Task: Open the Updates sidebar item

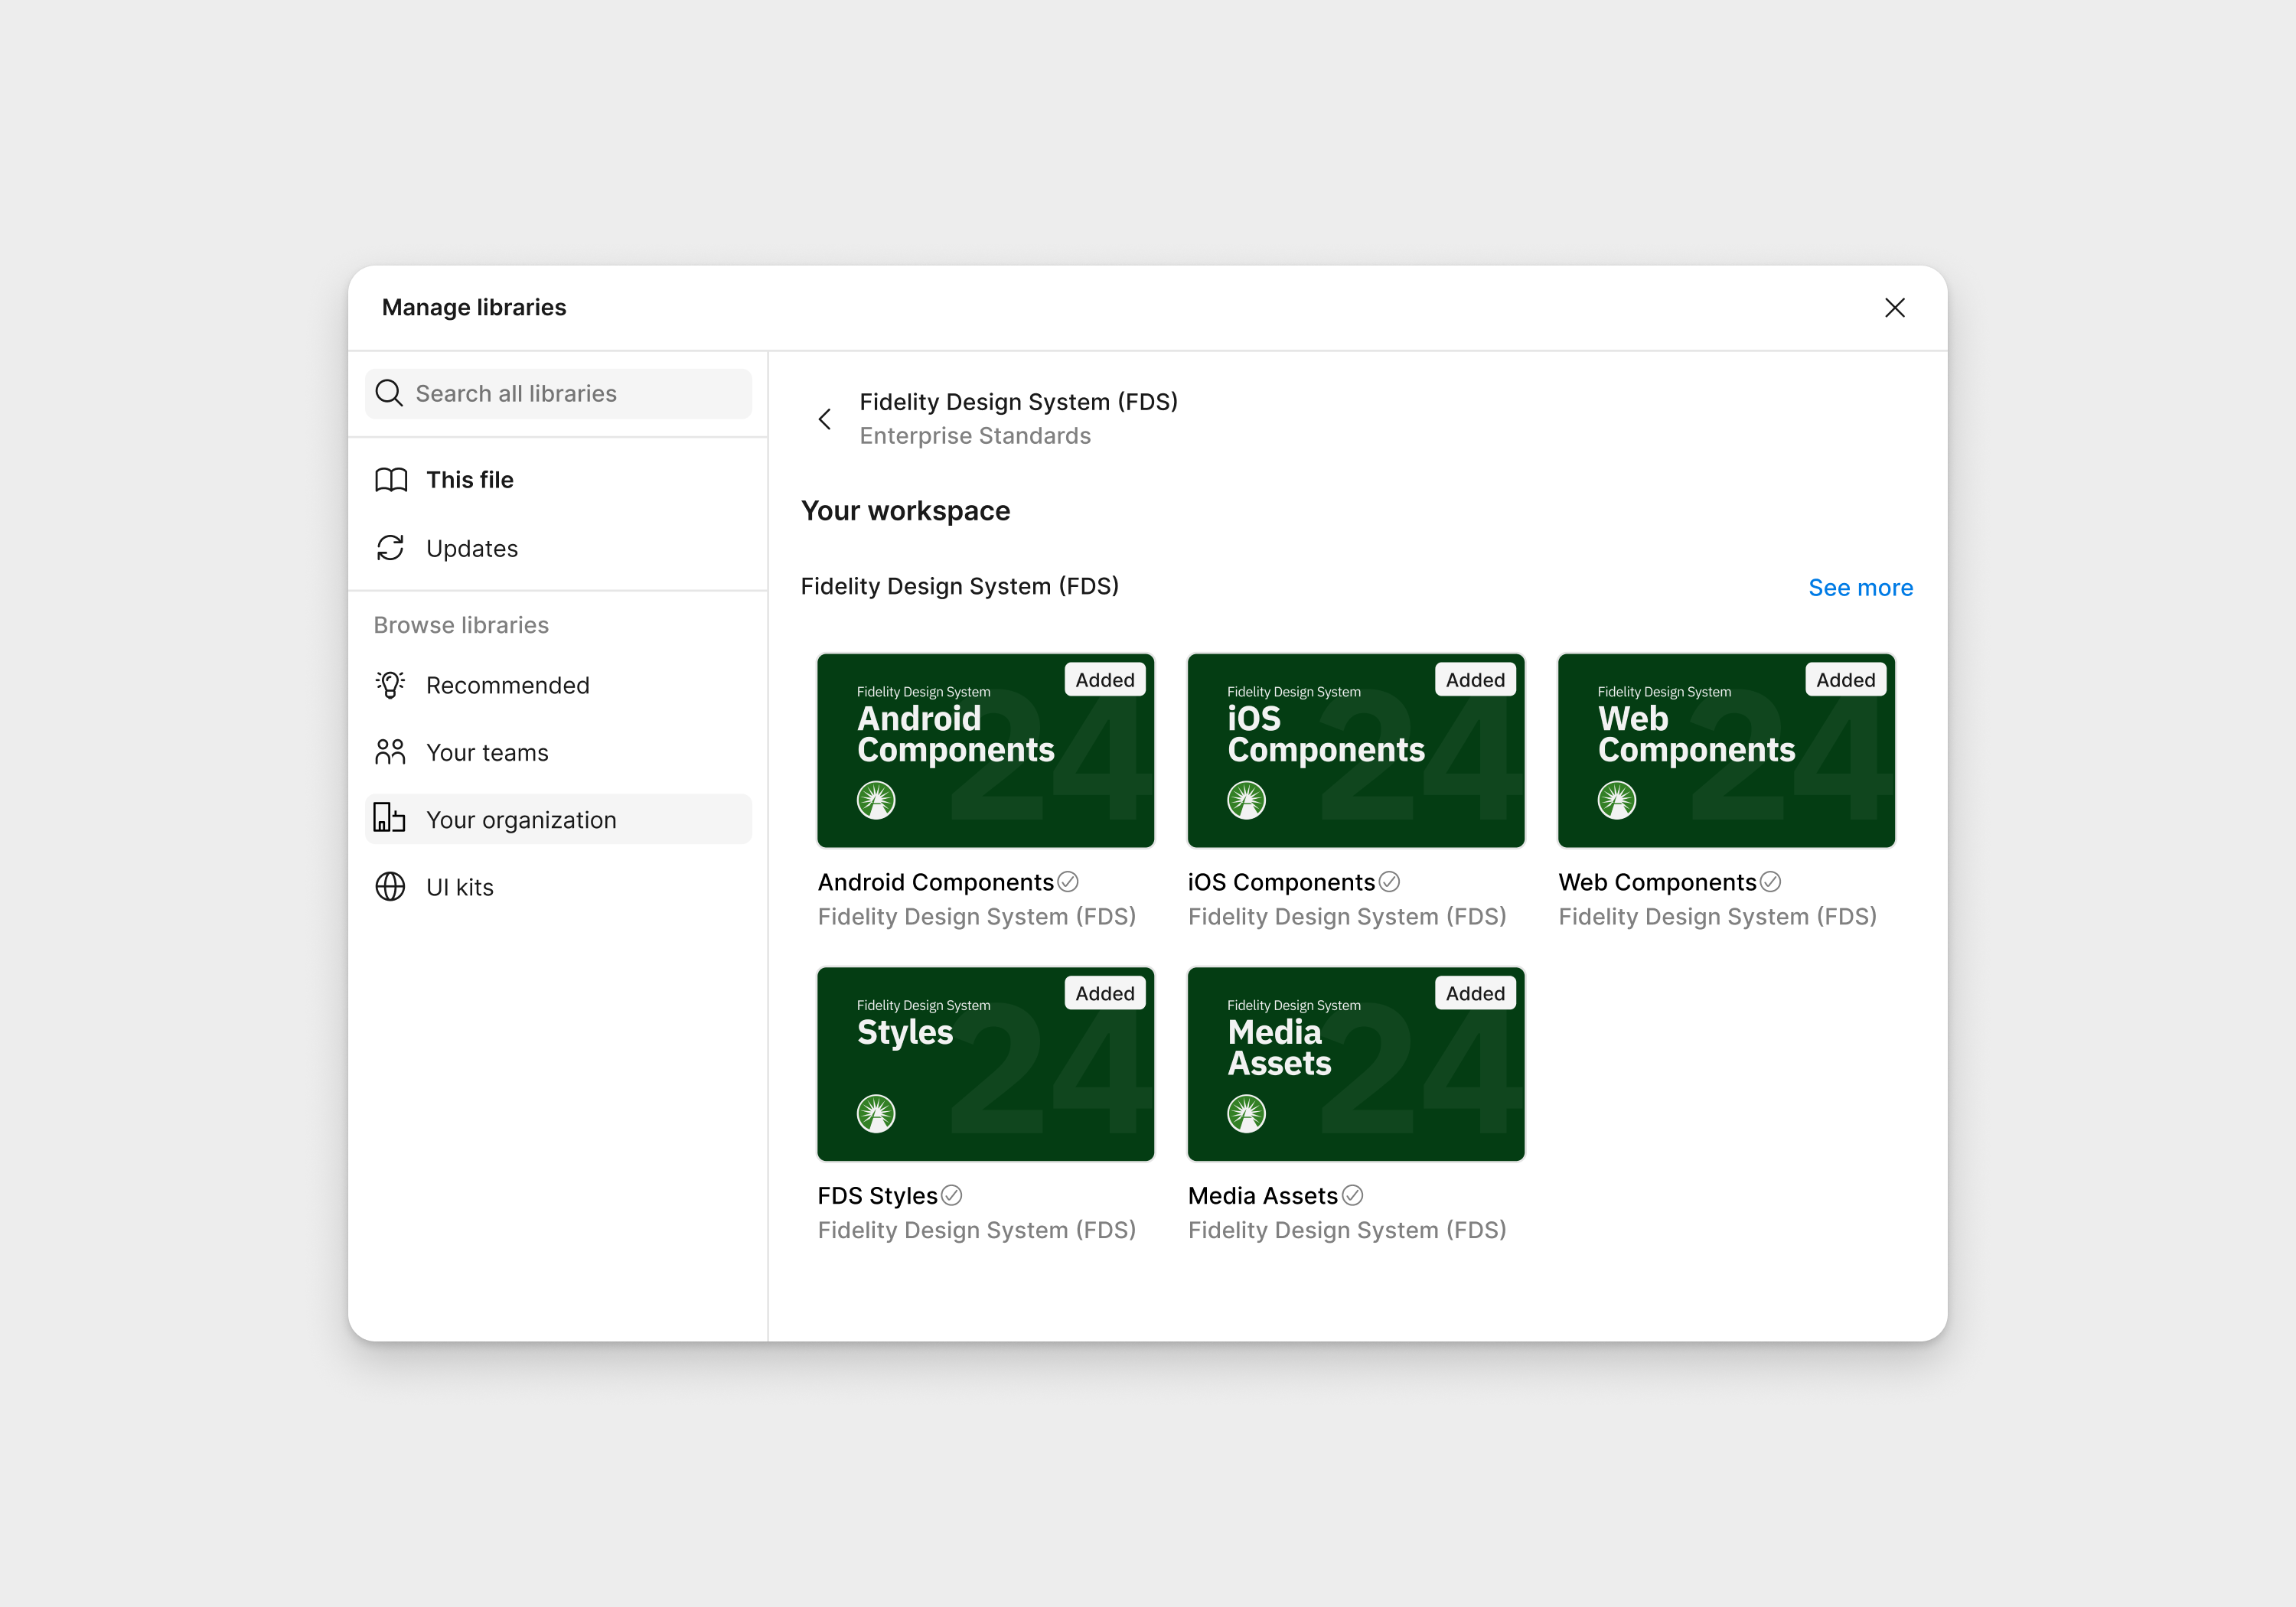Action: (x=472, y=548)
